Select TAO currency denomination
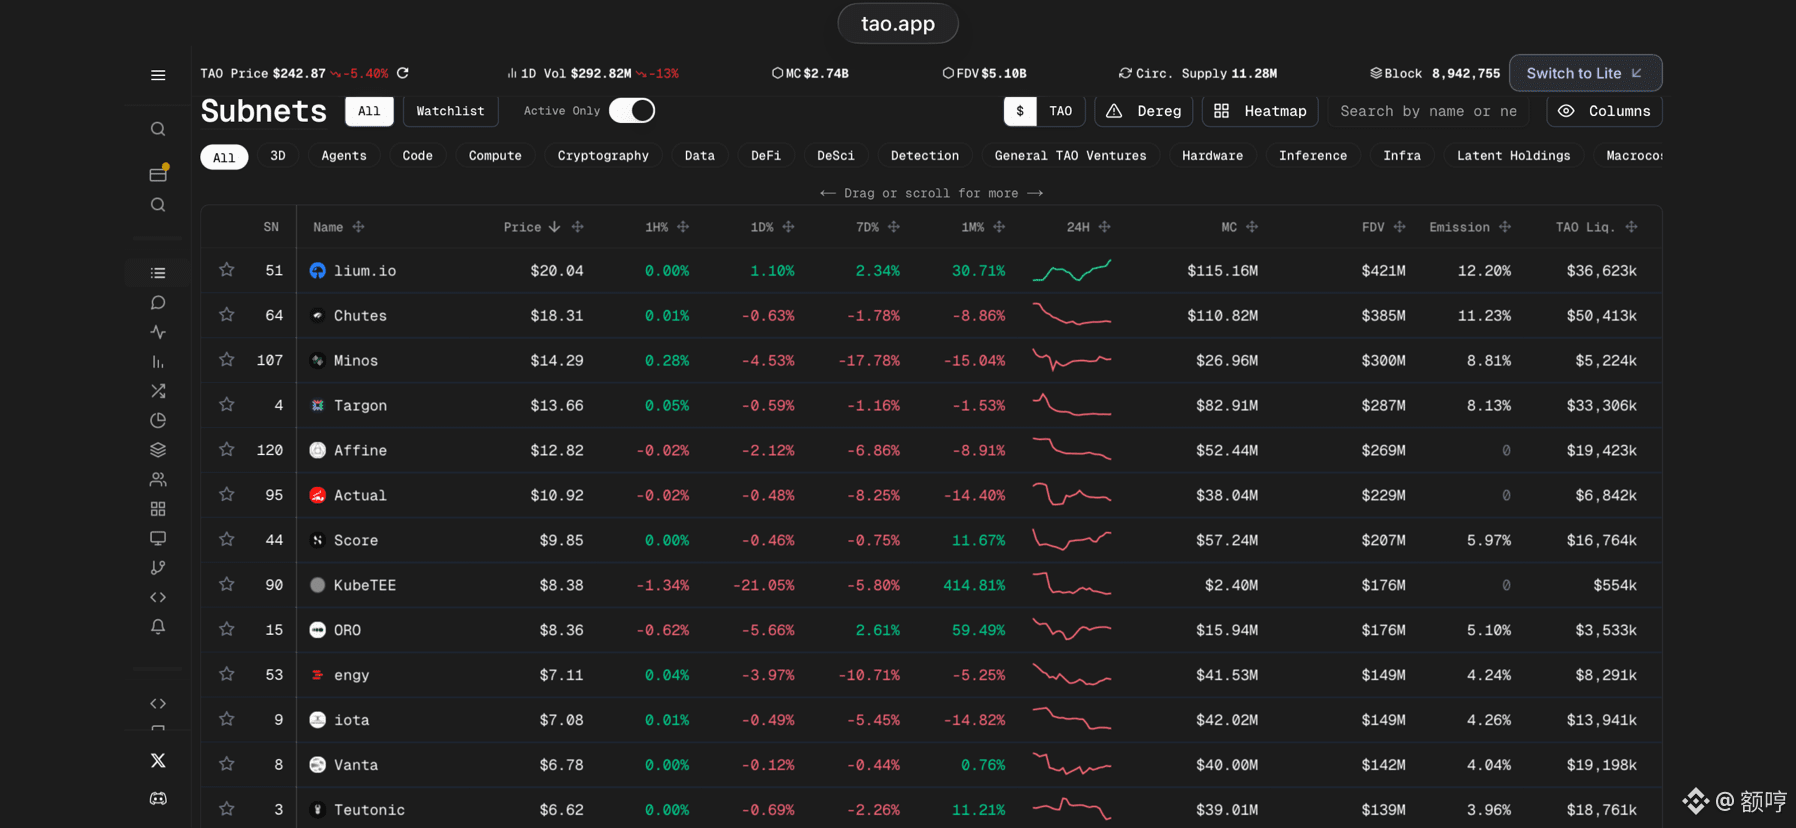The width and height of the screenshot is (1796, 828). pyautogui.click(x=1060, y=111)
